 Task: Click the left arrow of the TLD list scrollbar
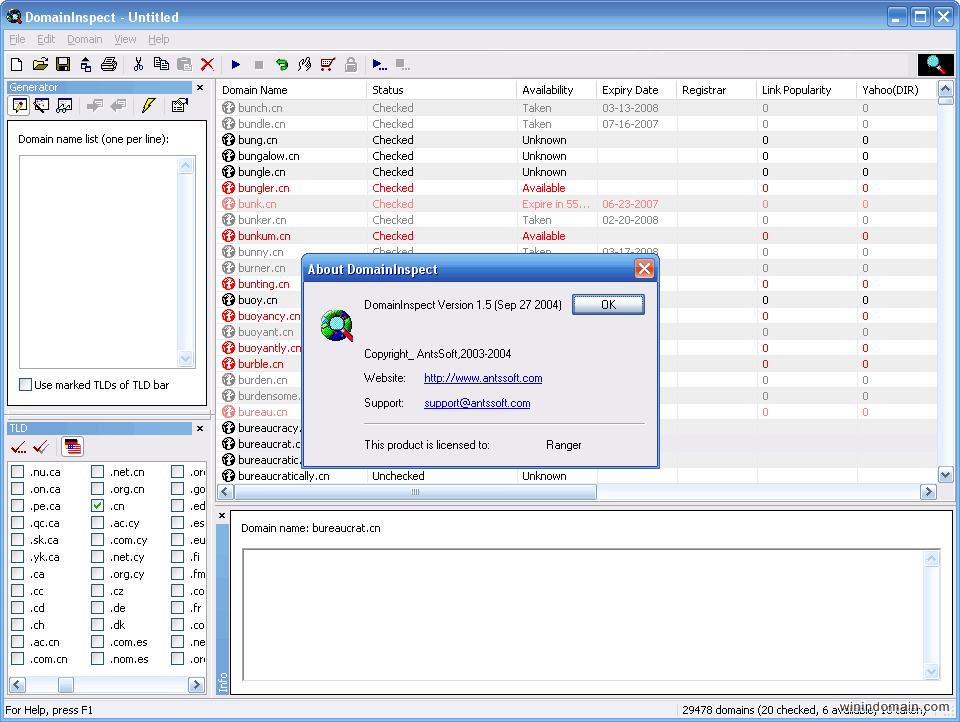pos(18,684)
